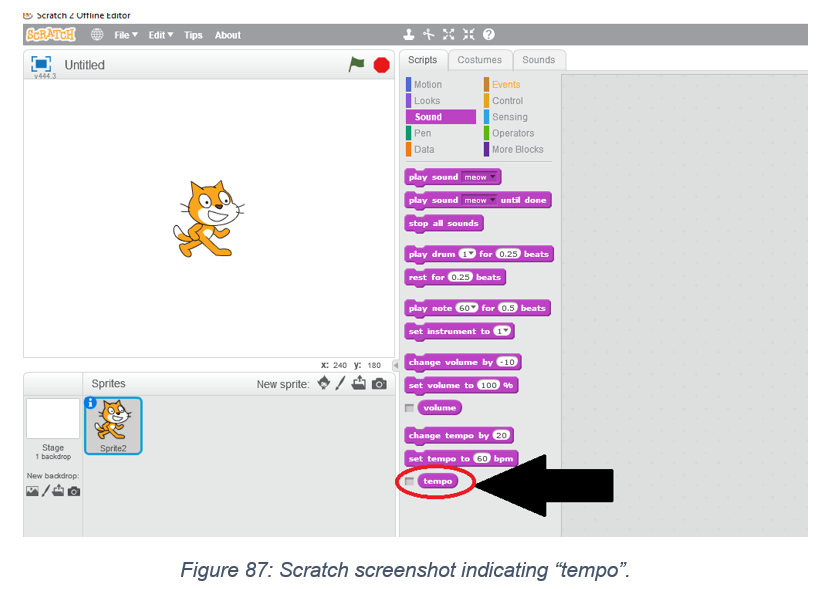The height and width of the screenshot is (589, 830).
Task: Click the 0.5 beats field in play note block
Action: (508, 308)
